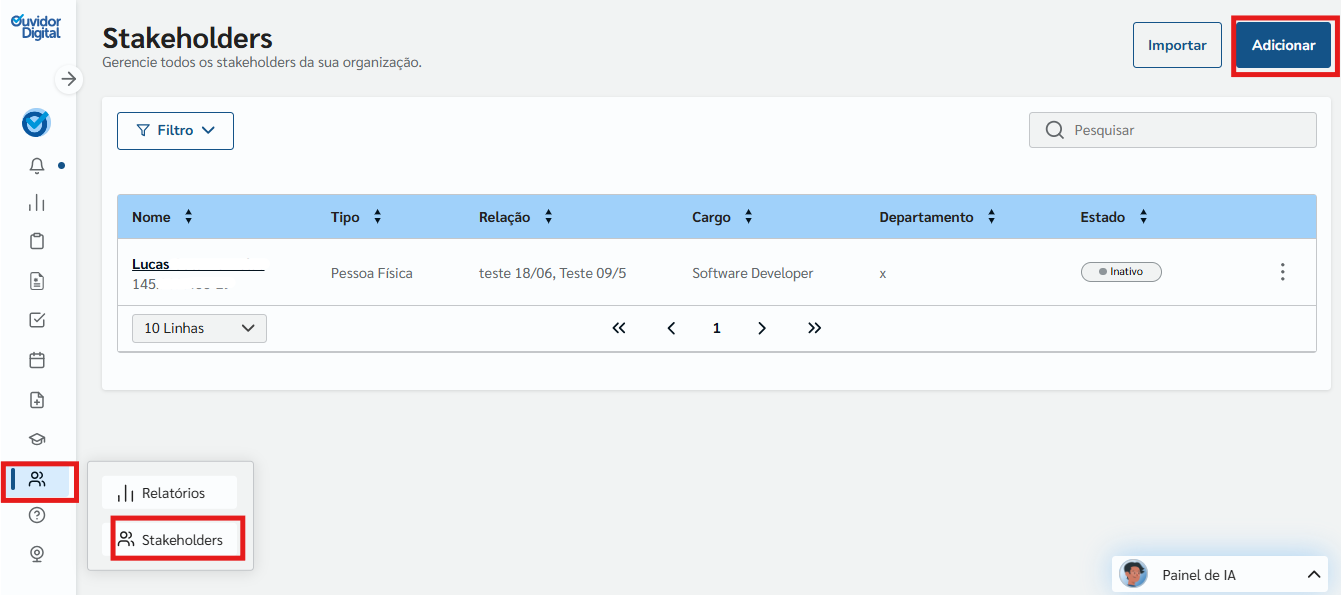Open the graduation cap training icon
The width and height of the screenshot is (1341, 595).
[x=37, y=439]
